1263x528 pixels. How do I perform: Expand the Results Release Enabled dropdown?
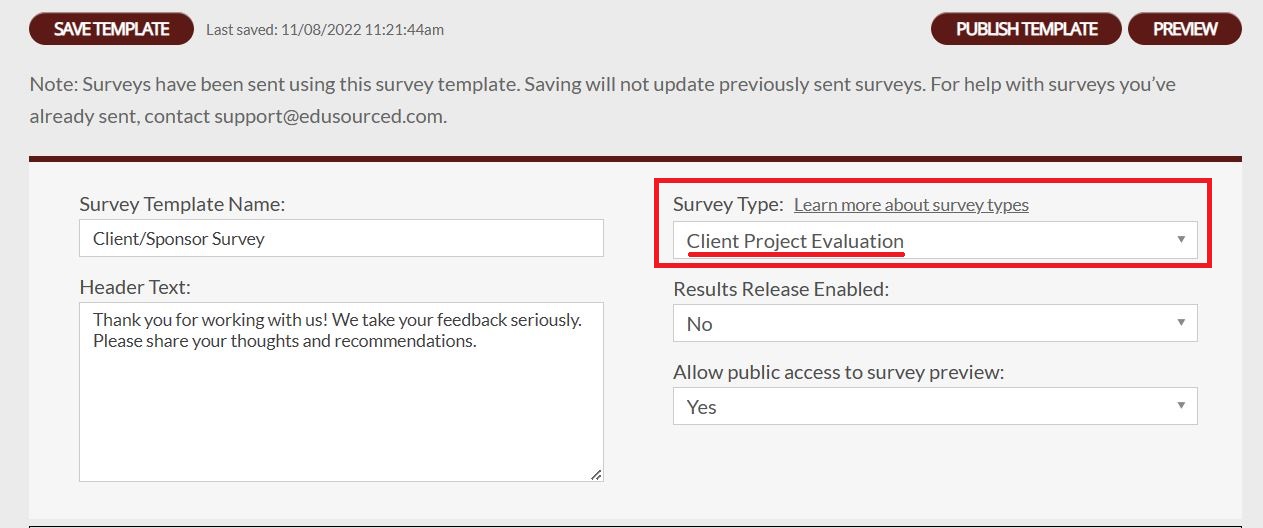[935, 323]
